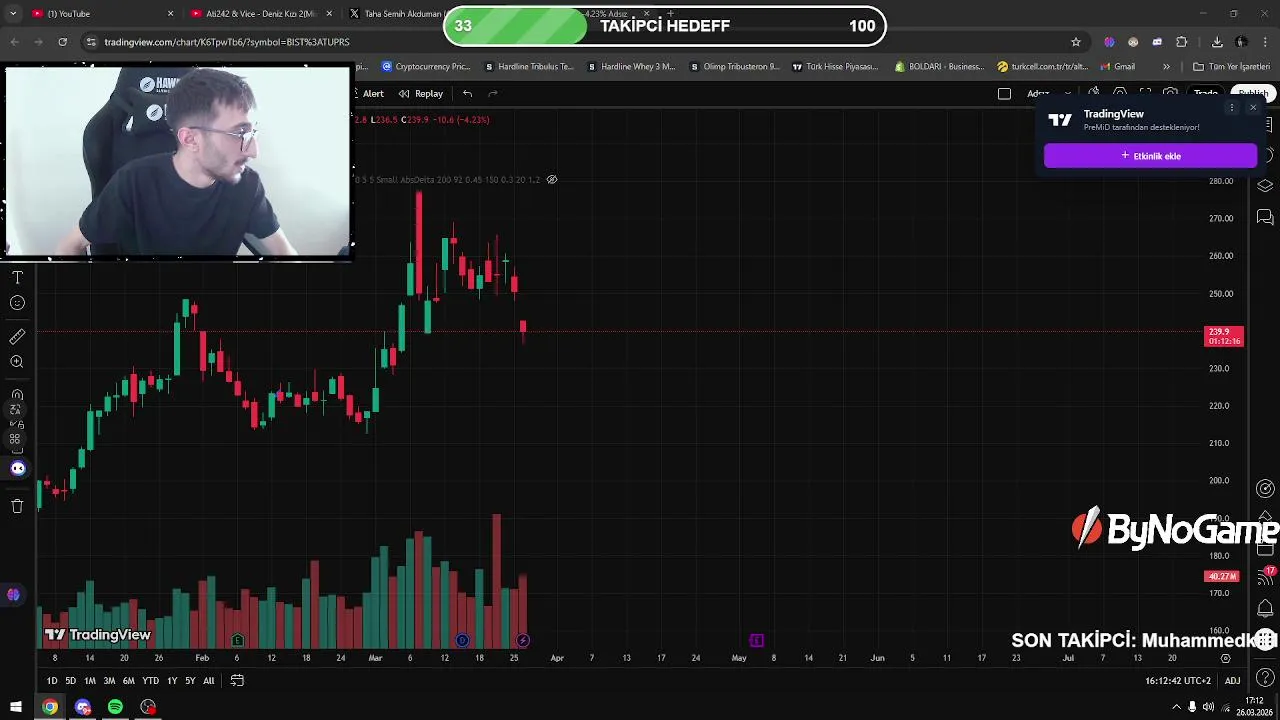The width and height of the screenshot is (1280, 720).
Task: Close the TradingView PreMiD popup
Action: tap(1253, 108)
